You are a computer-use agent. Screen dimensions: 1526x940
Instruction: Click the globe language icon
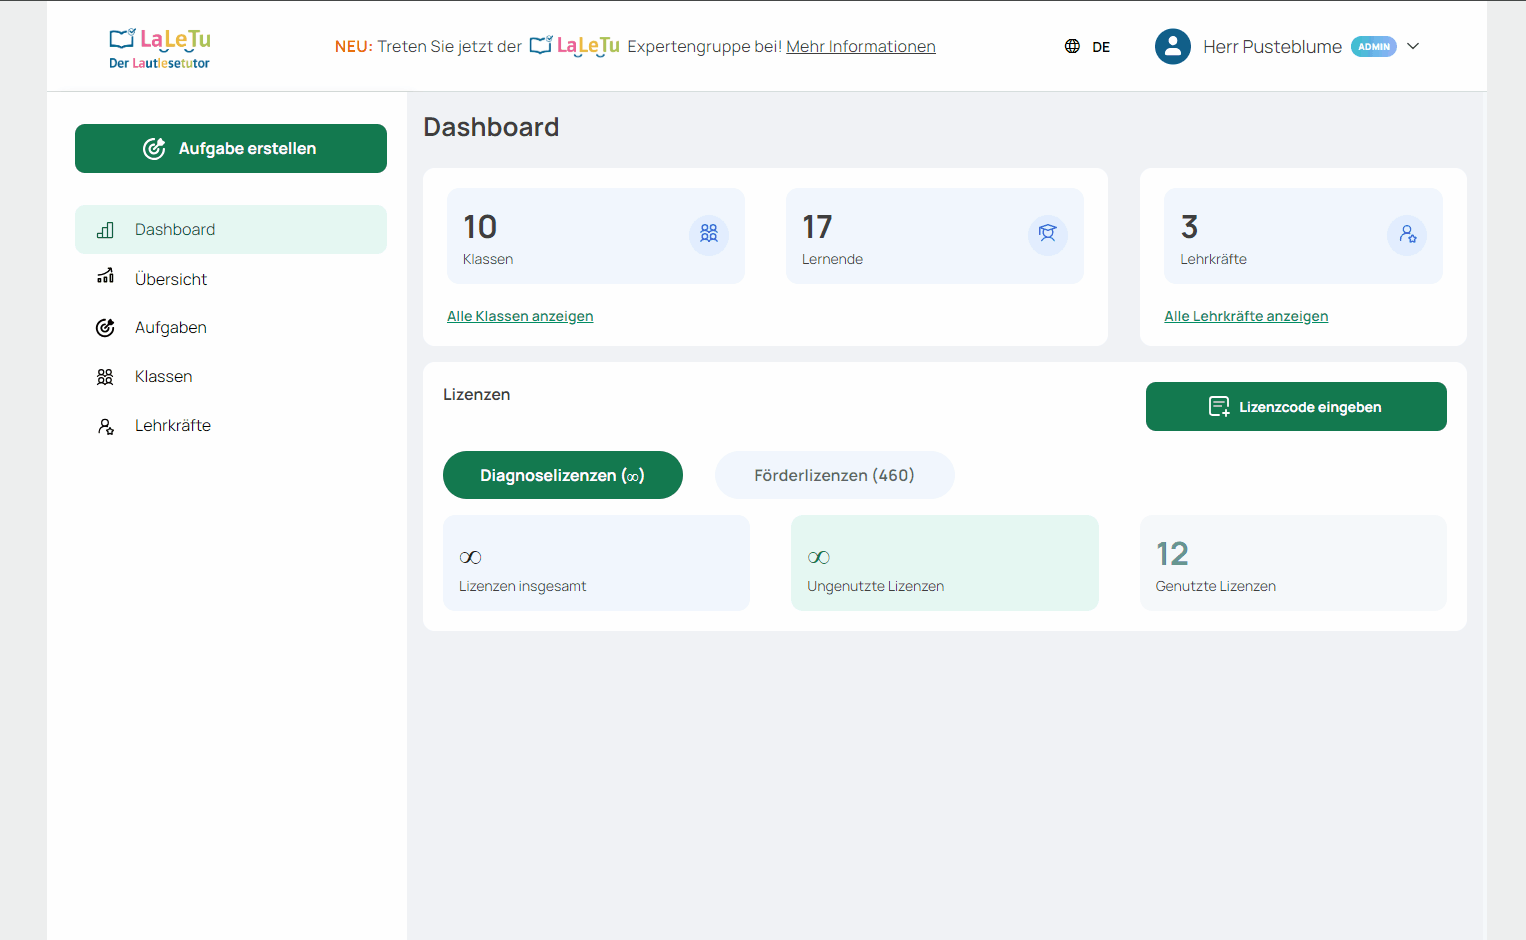tap(1072, 46)
